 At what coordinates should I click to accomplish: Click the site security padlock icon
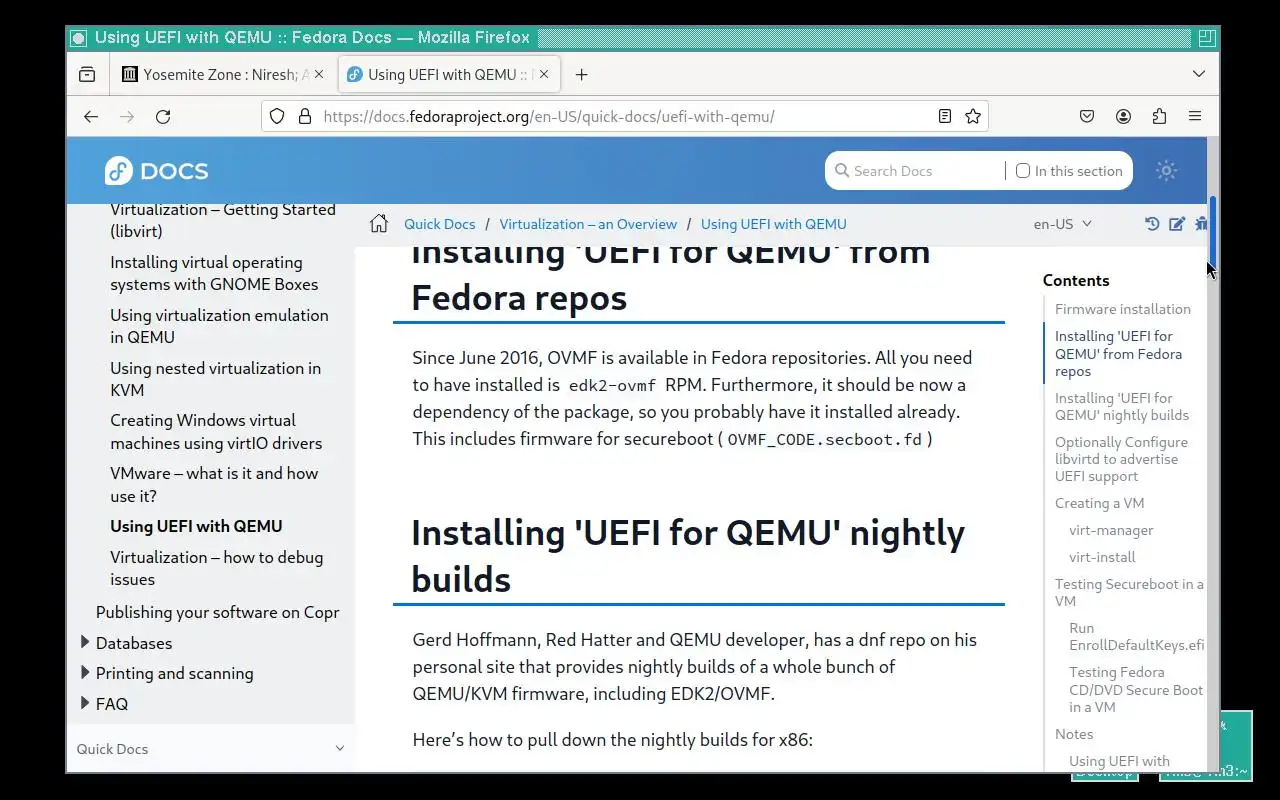tap(305, 116)
